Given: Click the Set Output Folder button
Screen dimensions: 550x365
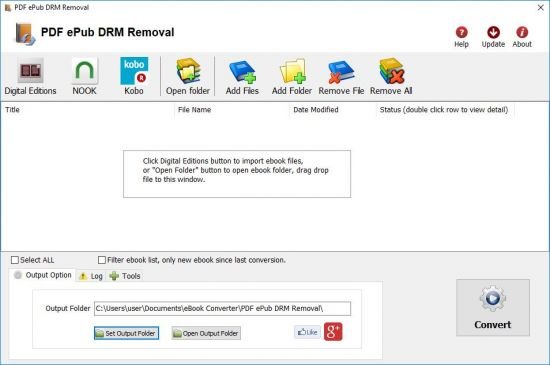Looking at the screenshot, I should coord(126,333).
